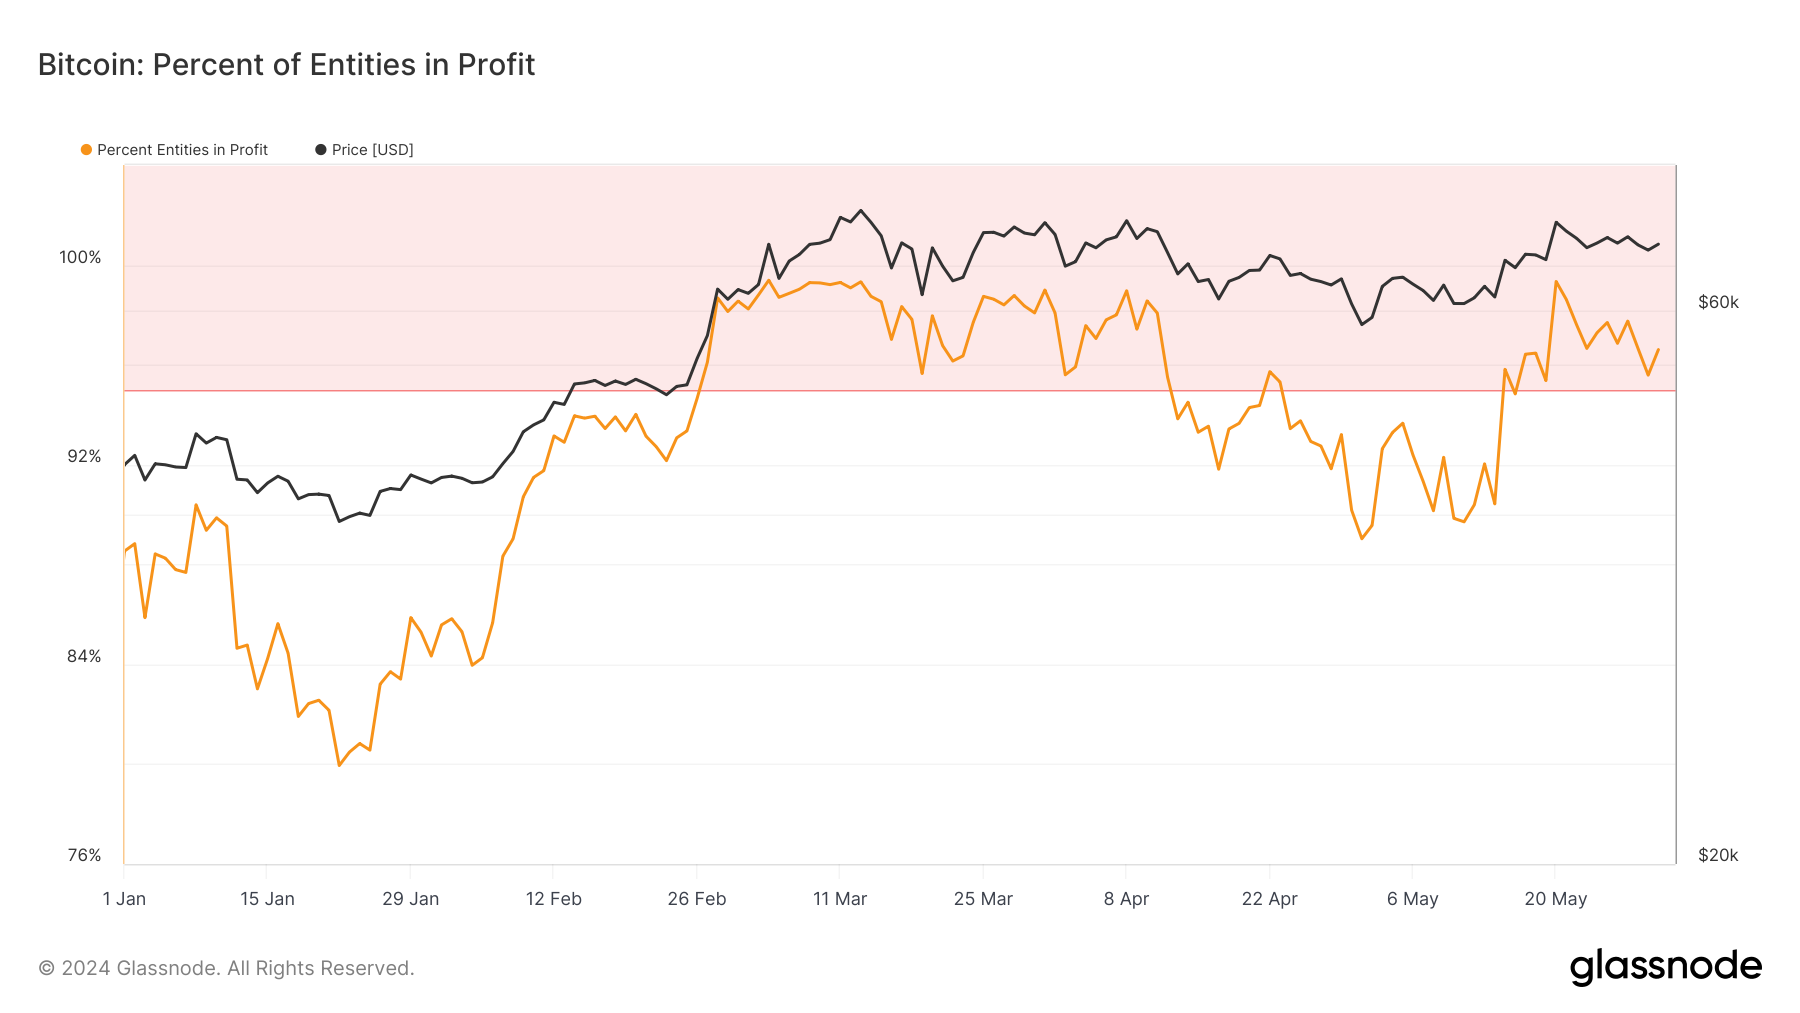The image size is (1800, 1013).
Task: Click the 11 Mar axis label
Action: tap(840, 899)
